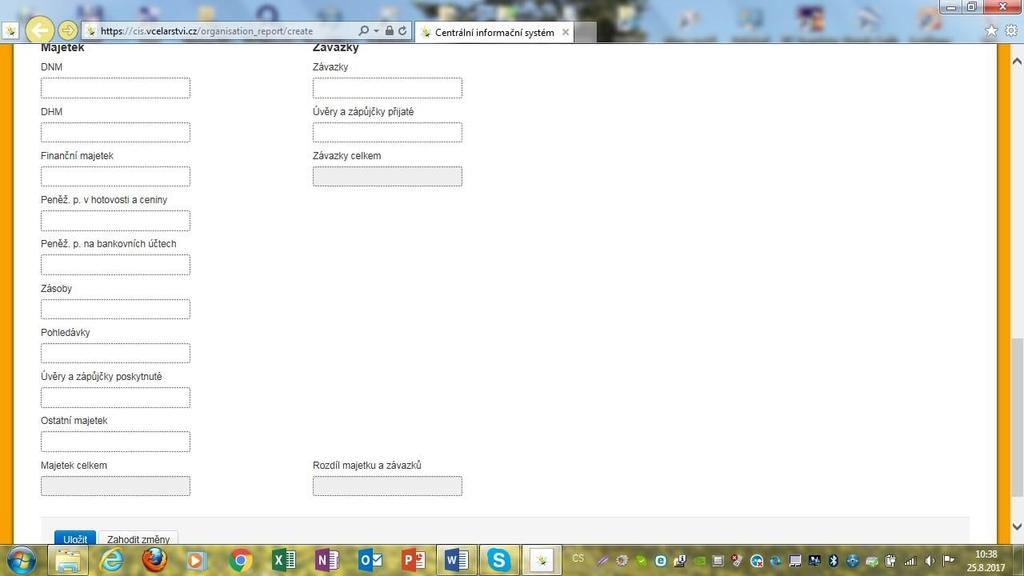
Task: Select the Centrální informační systém tab
Action: pyautogui.click(x=494, y=32)
